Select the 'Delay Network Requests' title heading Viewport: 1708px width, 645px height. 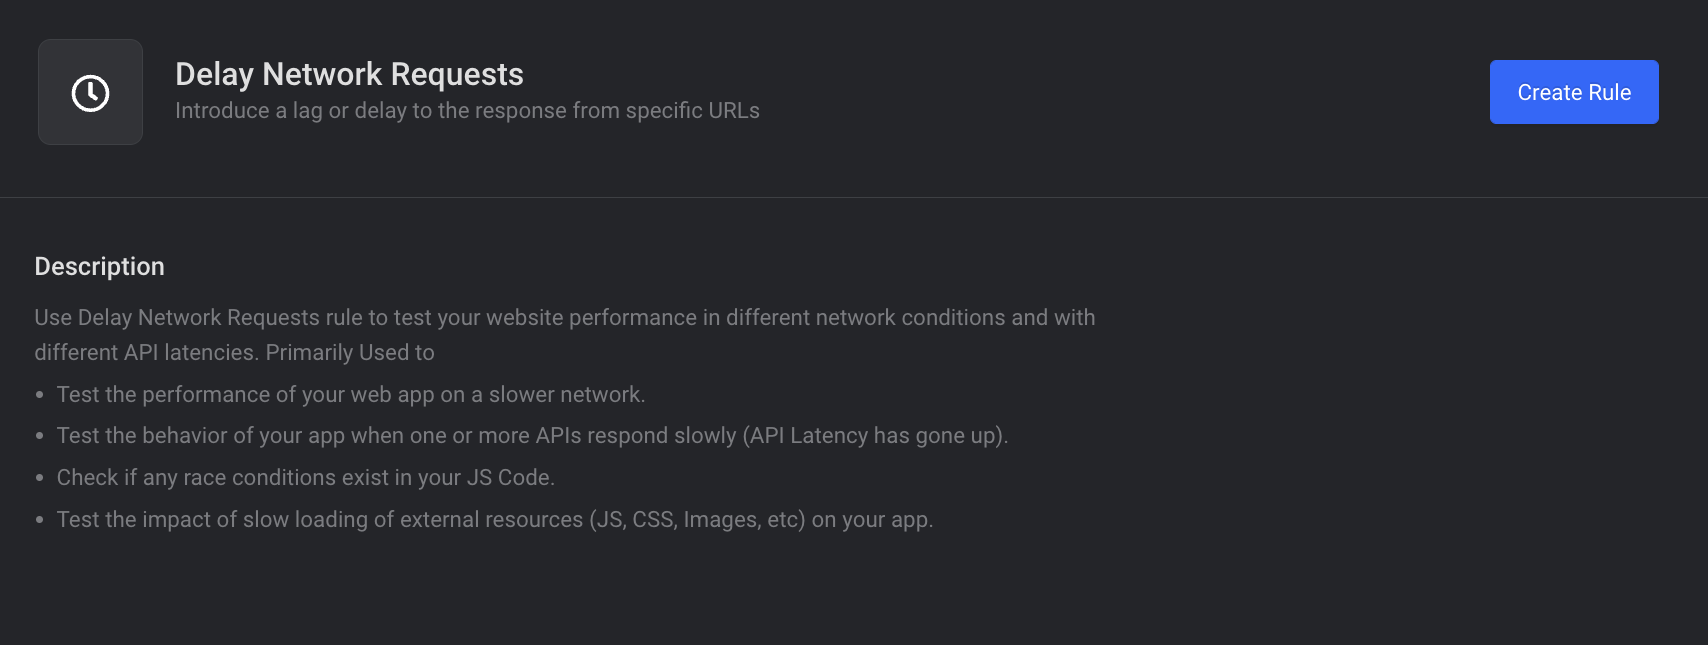coord(349,74)
